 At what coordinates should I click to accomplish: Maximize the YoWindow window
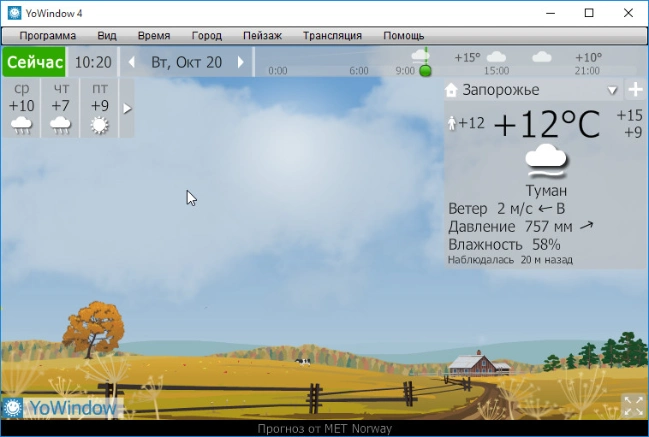point(589,13)
